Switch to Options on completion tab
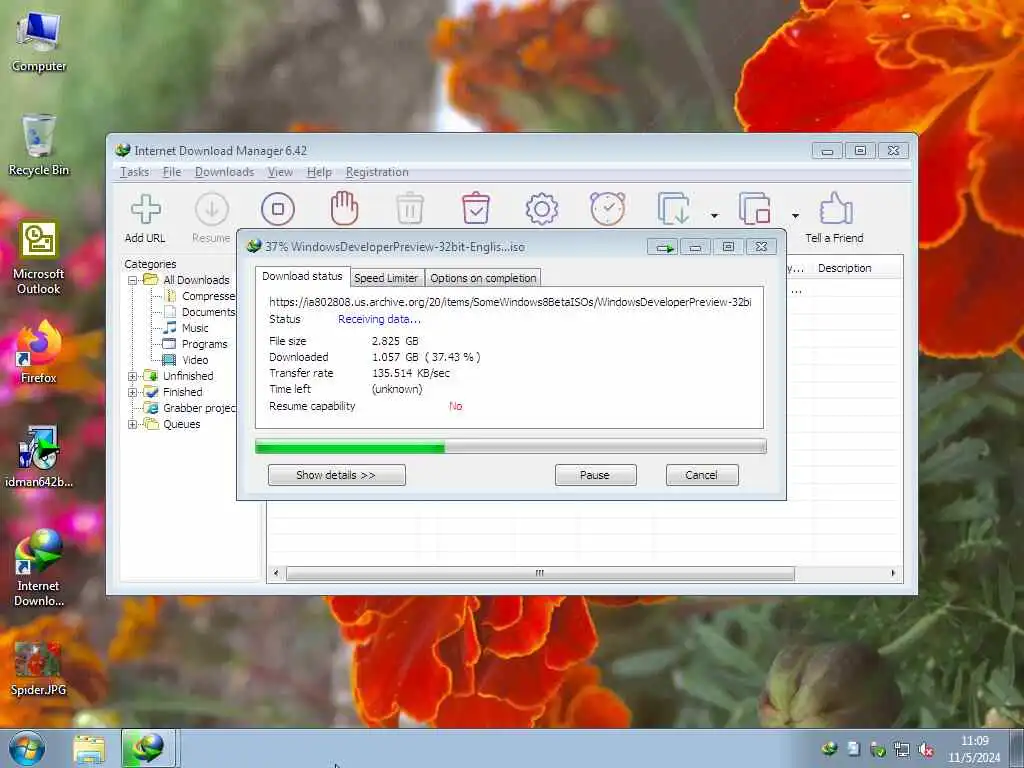 click(483, 278)
